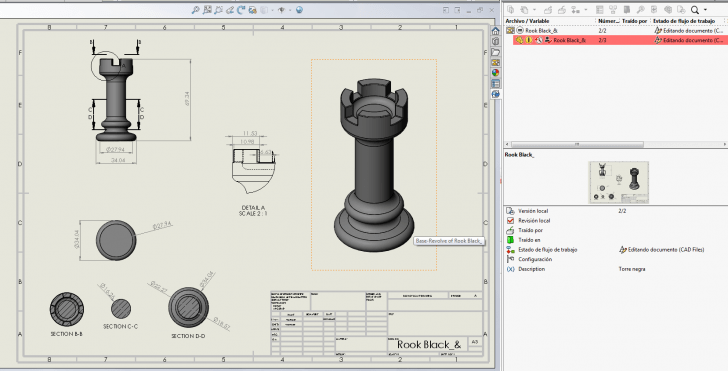This screenshot has height=371, width=728.
Task: Click the Traído en property row
Action: 616,240
